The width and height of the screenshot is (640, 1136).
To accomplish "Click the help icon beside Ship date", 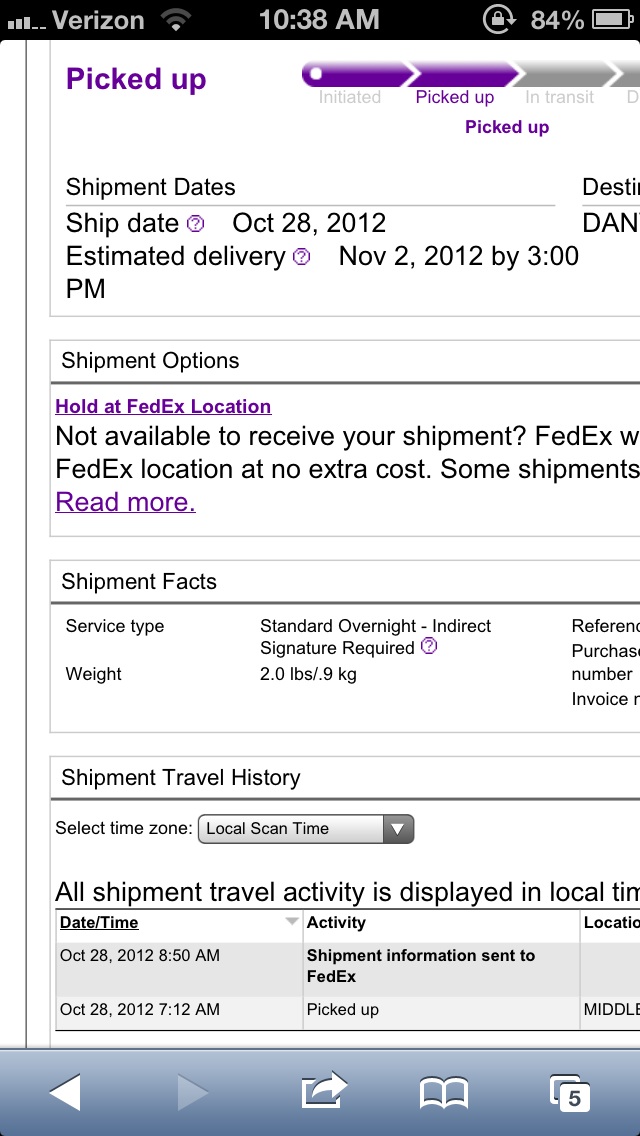I will click(196, 223).
